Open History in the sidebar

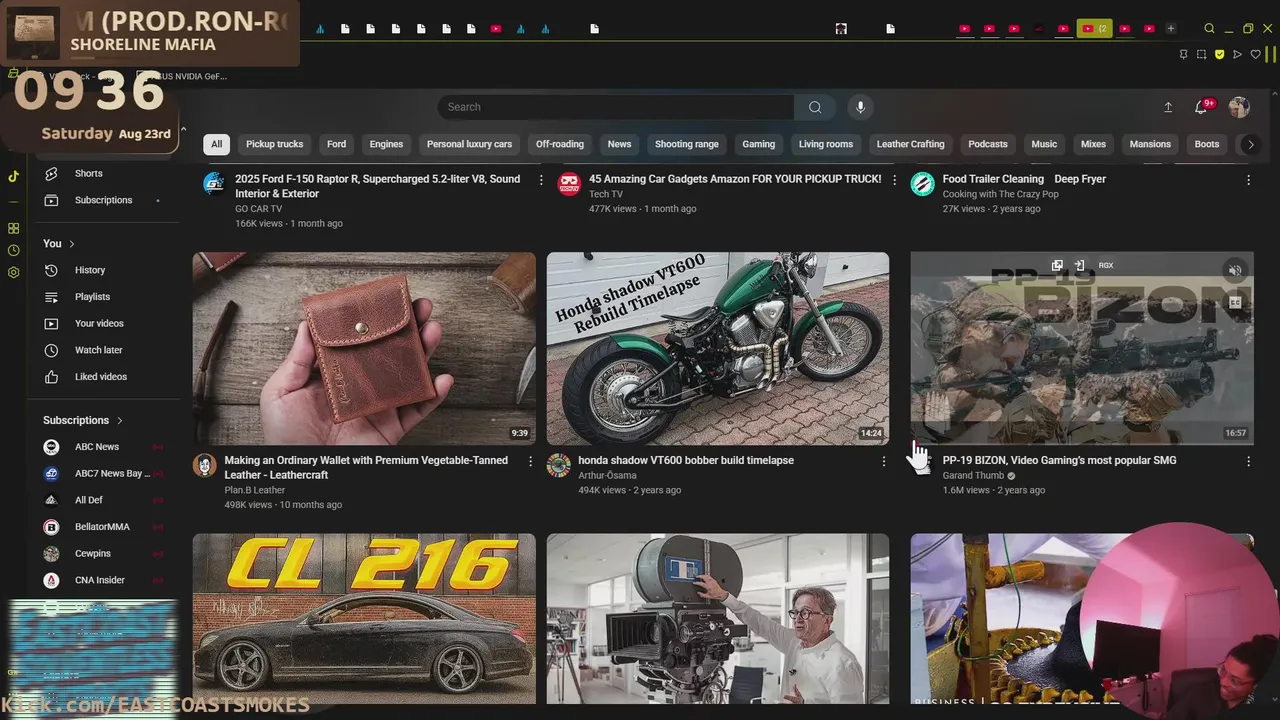90,270
